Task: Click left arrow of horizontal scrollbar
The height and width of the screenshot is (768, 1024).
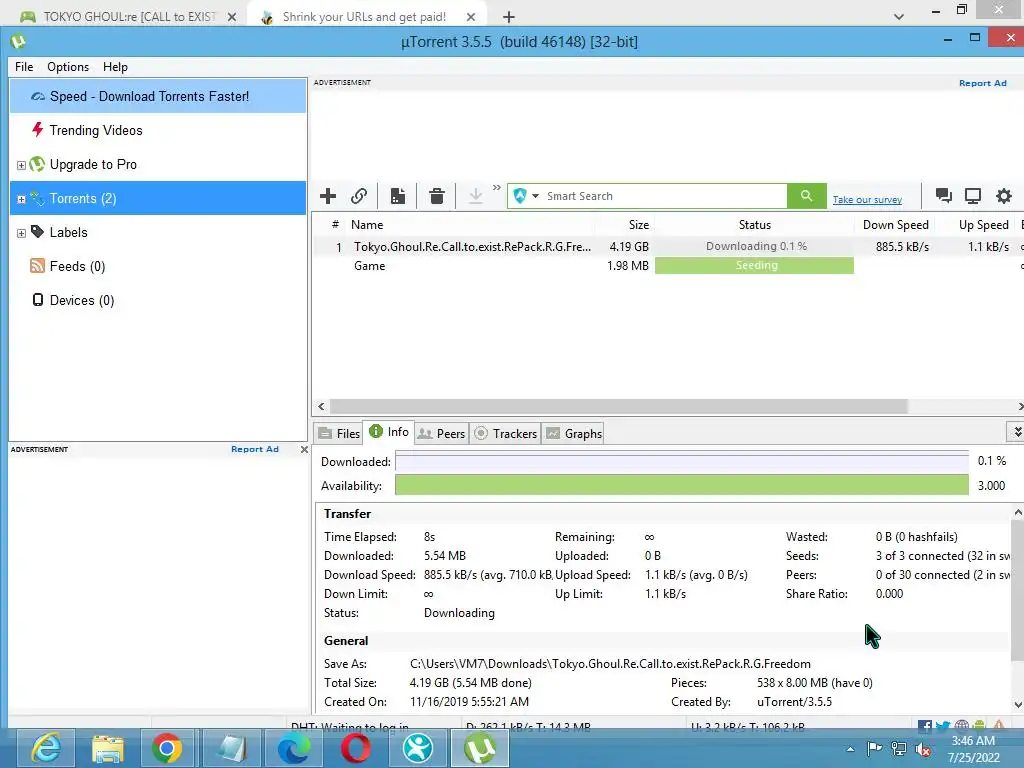Action: (x=321, y=406)
